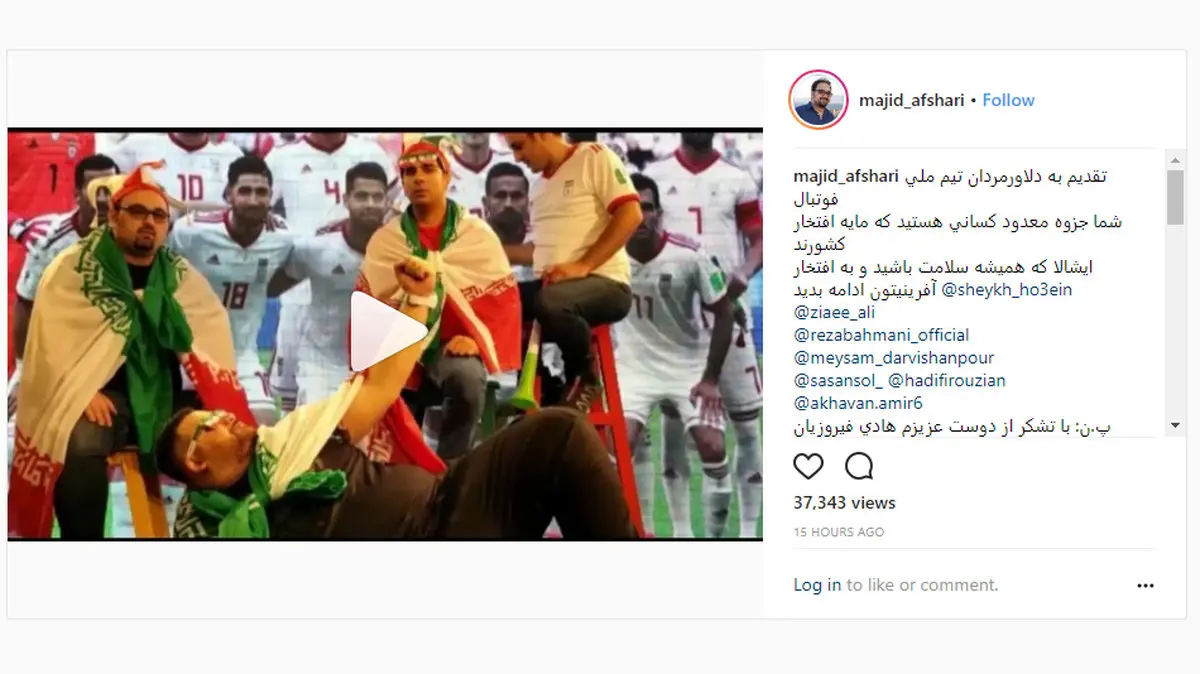Click the caption scrollbar thumb
This screenshot has height=674, width=1200.
point(1175,198)
